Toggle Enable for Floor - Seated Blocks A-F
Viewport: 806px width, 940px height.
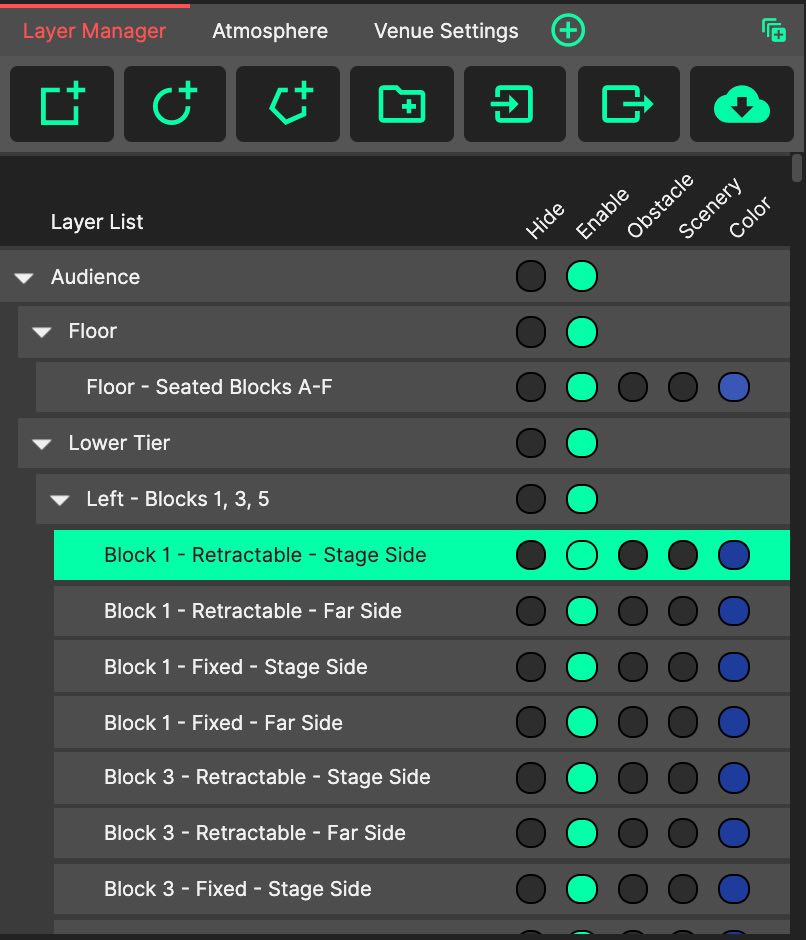click(582, 387)
